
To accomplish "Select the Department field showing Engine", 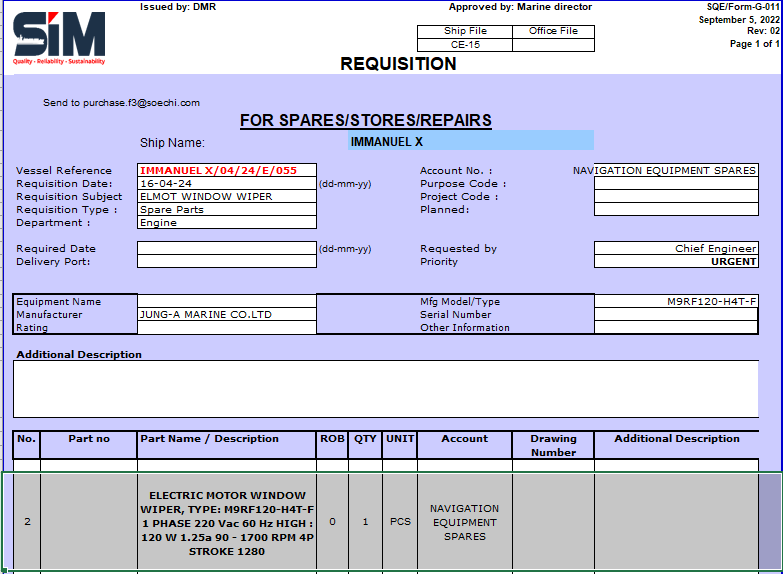I will coord(226,223).
